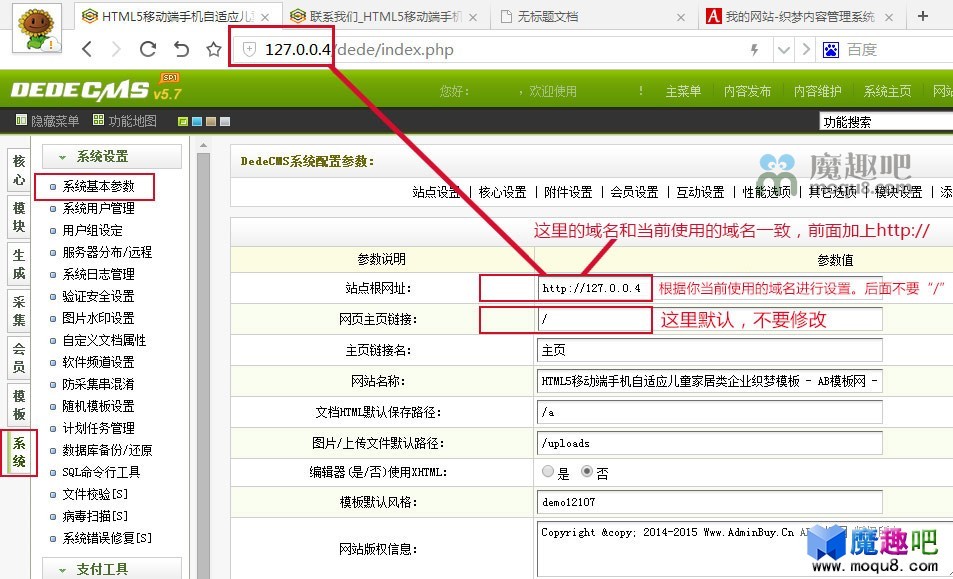Open 图片水印设置
The height and width of the screenshot is (579, 953).
[98, 318]
